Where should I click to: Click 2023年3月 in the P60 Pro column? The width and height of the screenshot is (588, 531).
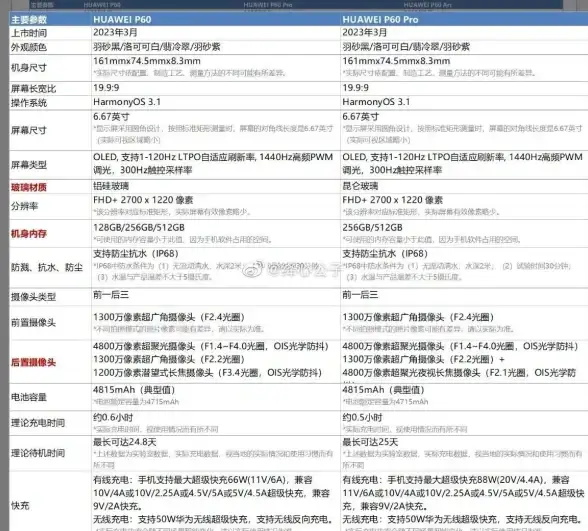click(x=364, y=33)
